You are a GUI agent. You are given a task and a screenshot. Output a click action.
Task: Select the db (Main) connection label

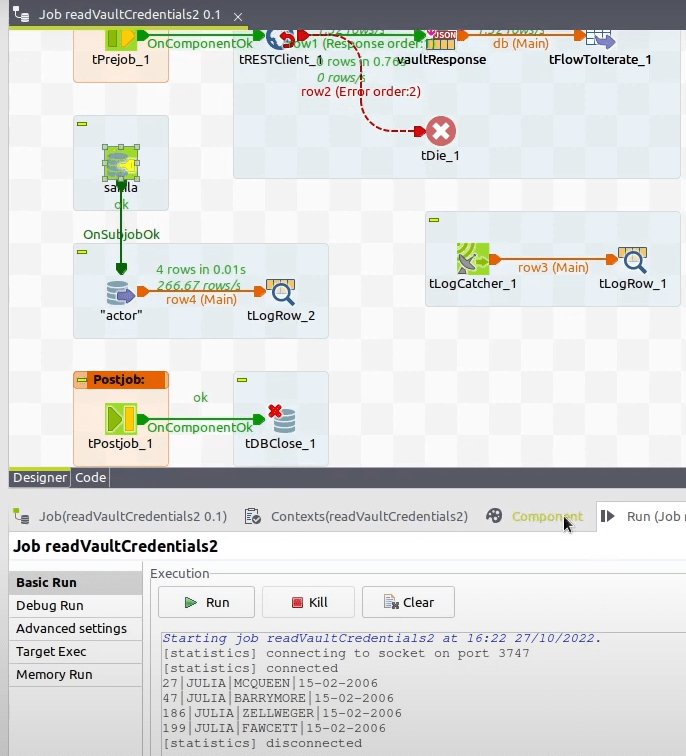(521, 43)
